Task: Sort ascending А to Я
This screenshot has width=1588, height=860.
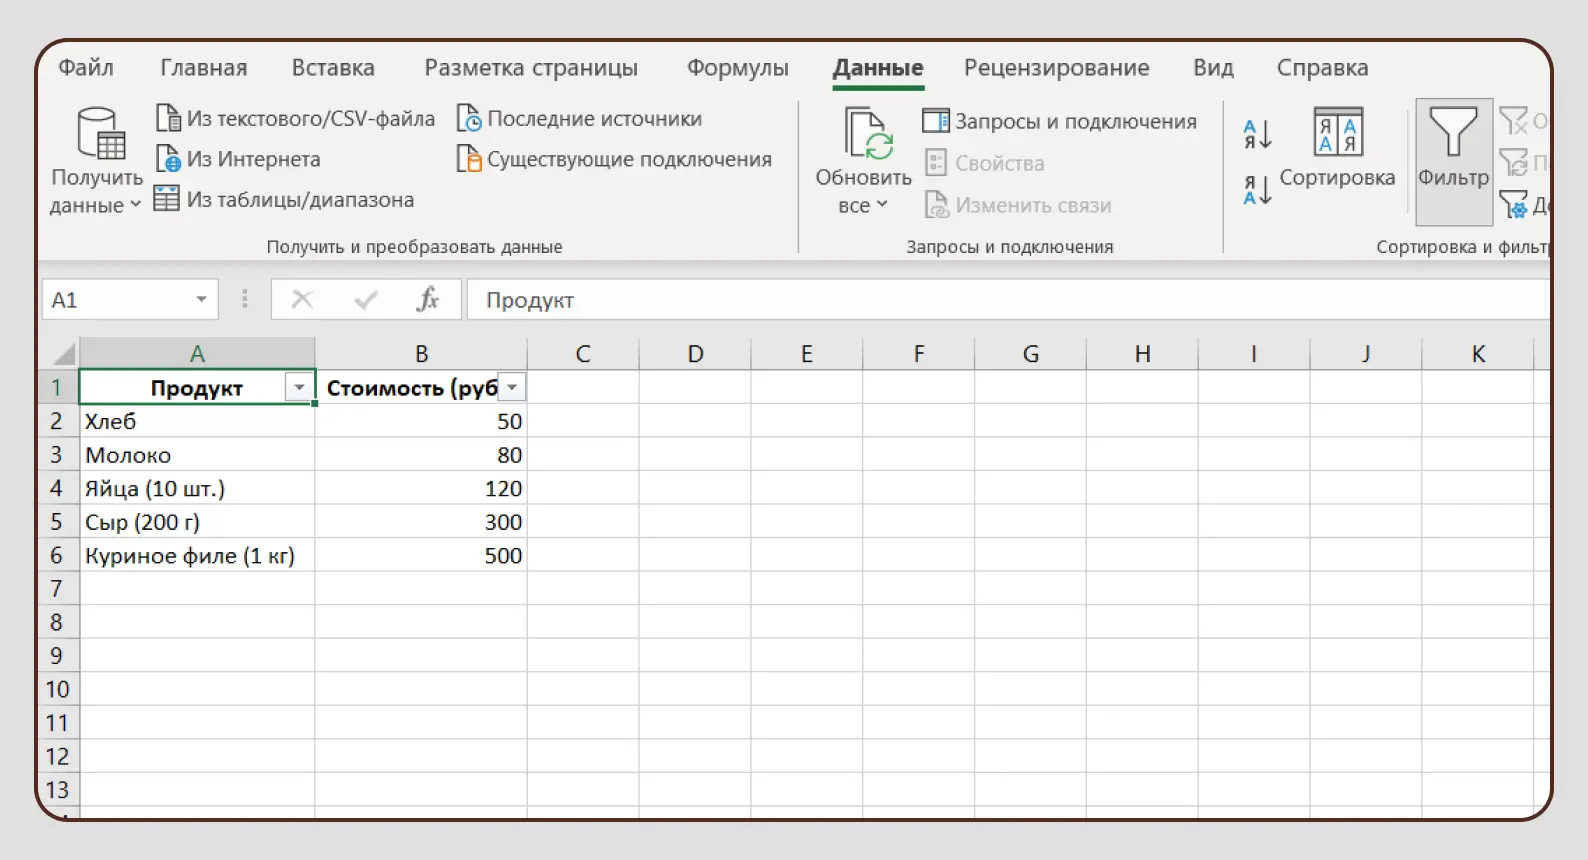Action: pos(1257,134)
